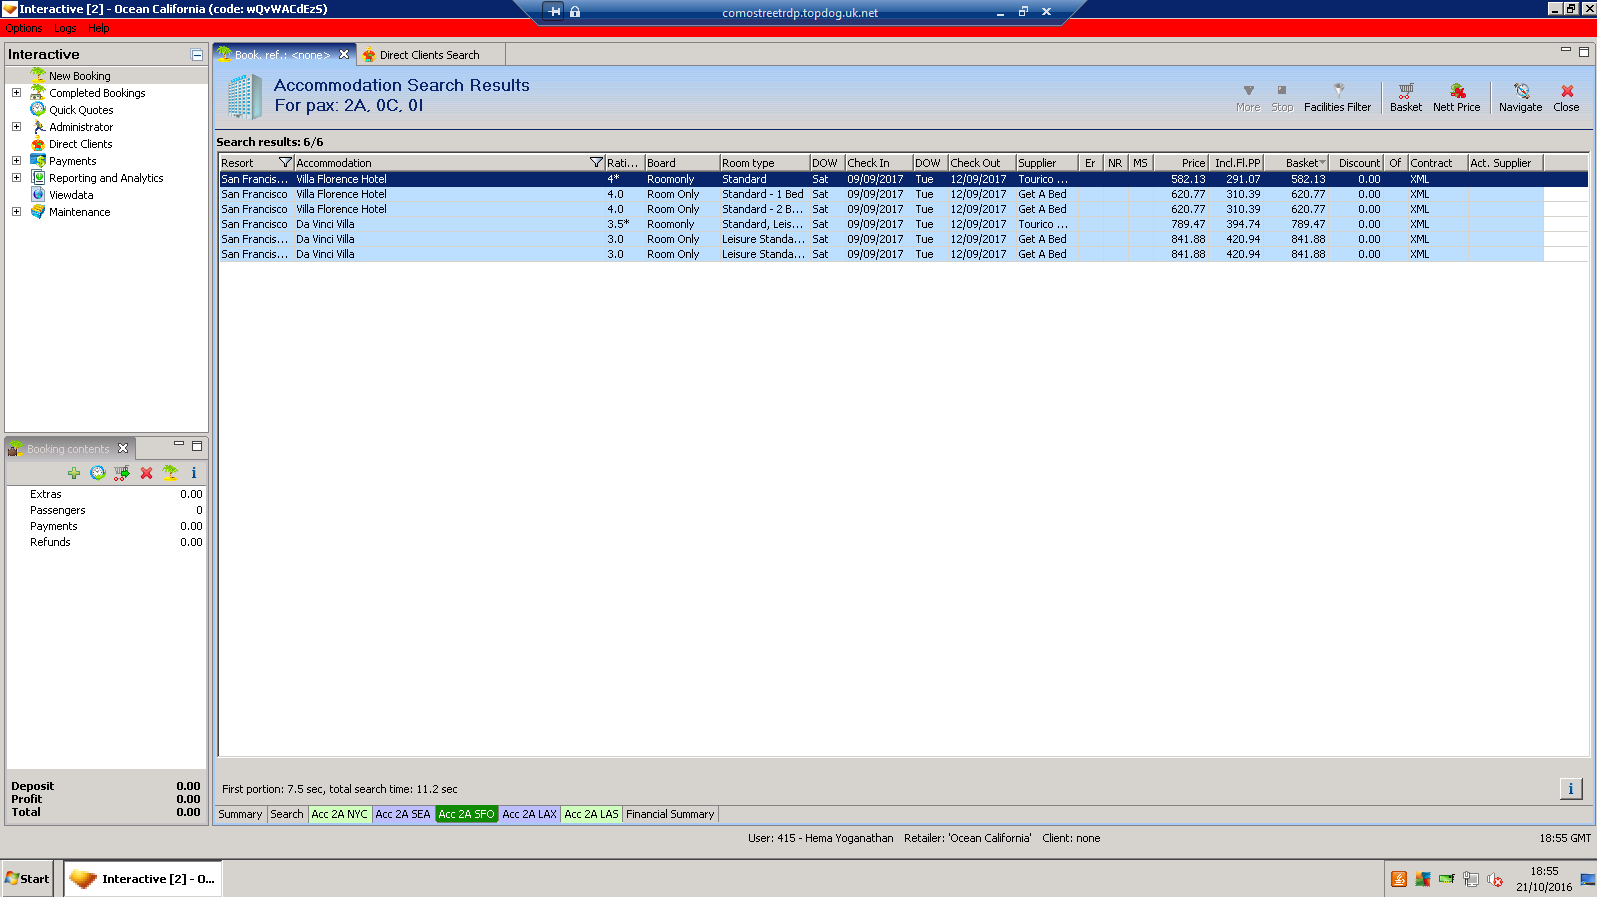Expand the Completed Bookings tree node
The height and width of the screenshot is (897, 1597).
click(16, 93)
